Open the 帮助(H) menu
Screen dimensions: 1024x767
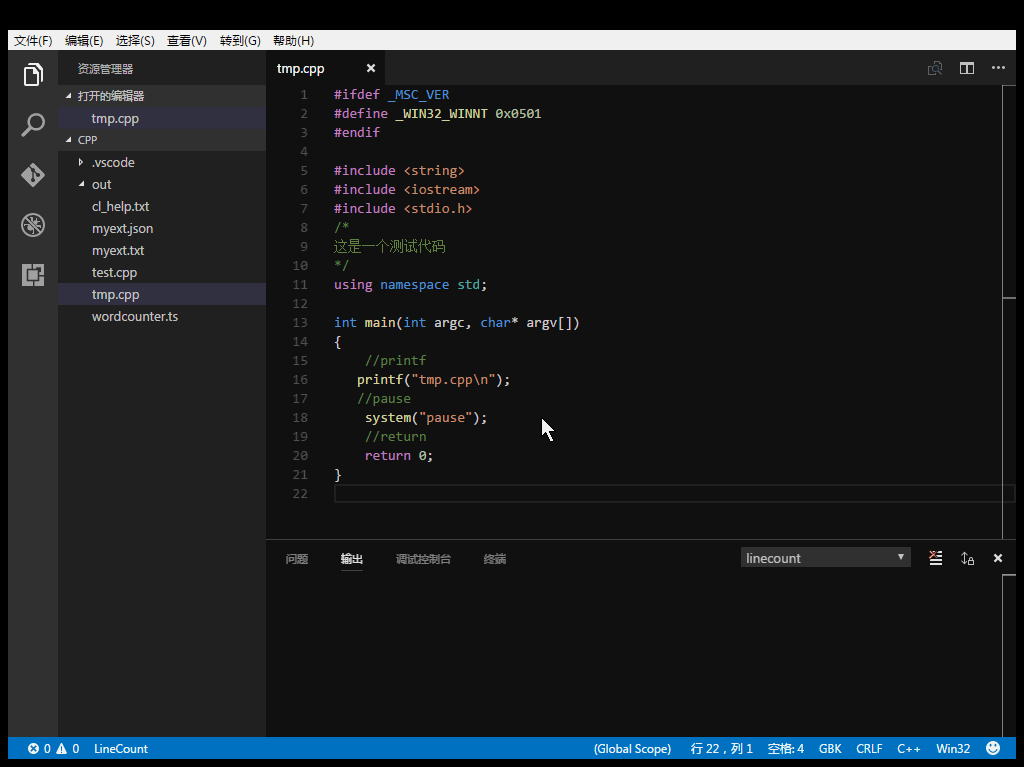click(x=293, y=41)
